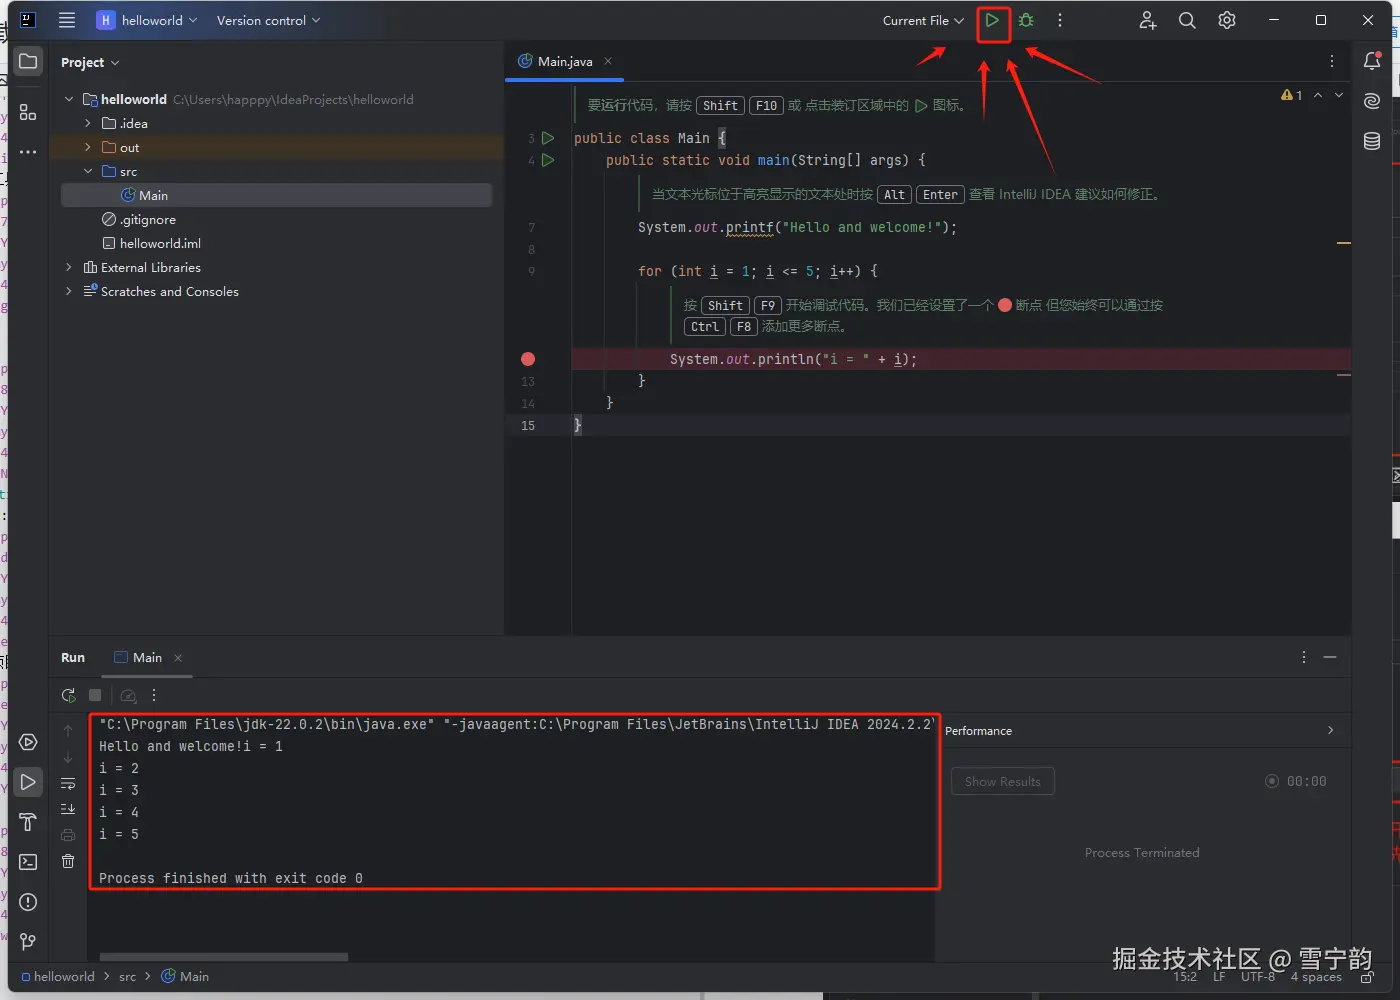Run the current file with green play button
1400x1000 pixels.
992,20
